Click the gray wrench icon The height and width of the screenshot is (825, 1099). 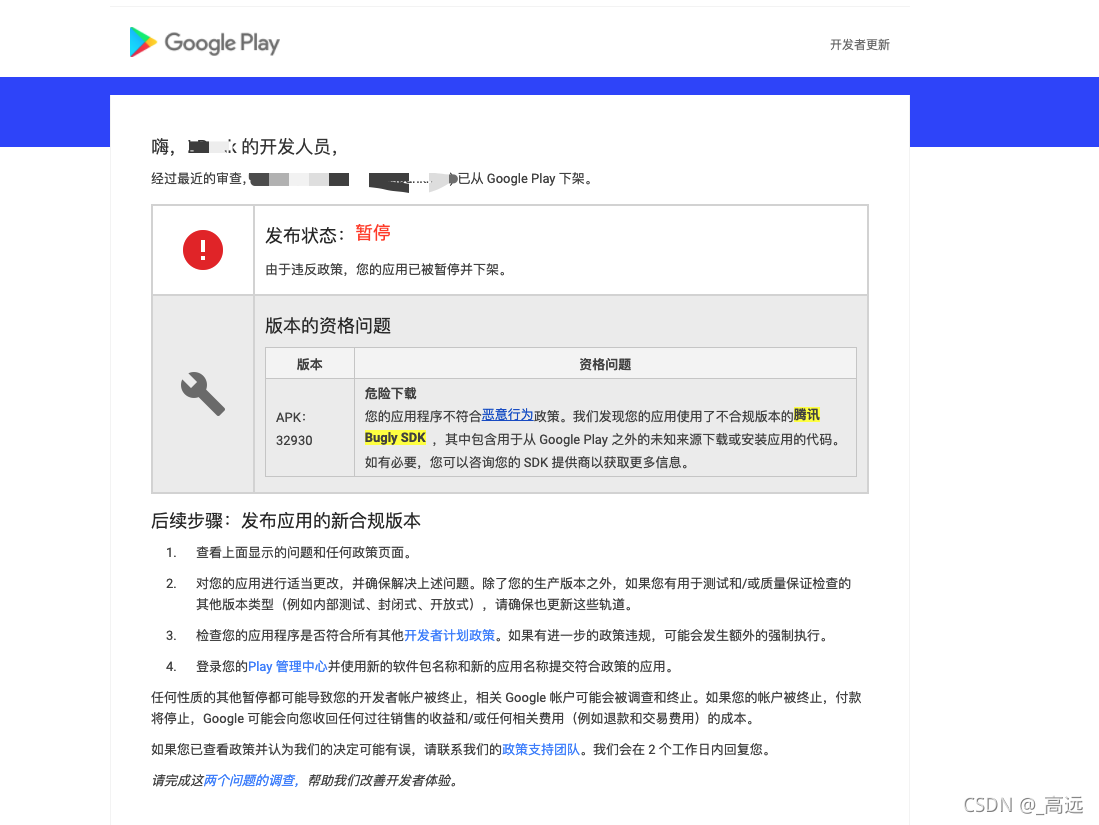tap(203, 393)
